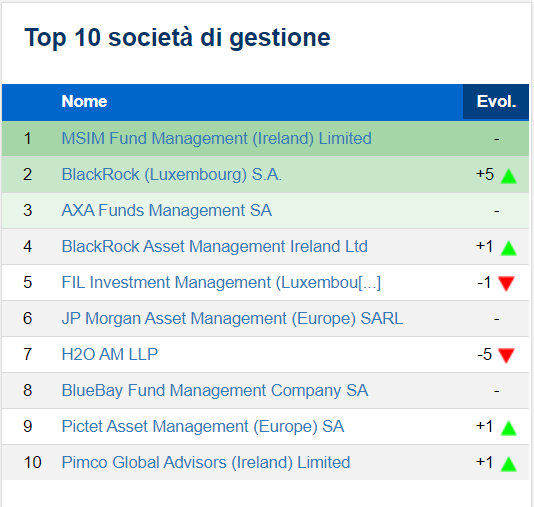Click the Evol. column header
The image size is (534, 507).
click(x=496, y=101)
